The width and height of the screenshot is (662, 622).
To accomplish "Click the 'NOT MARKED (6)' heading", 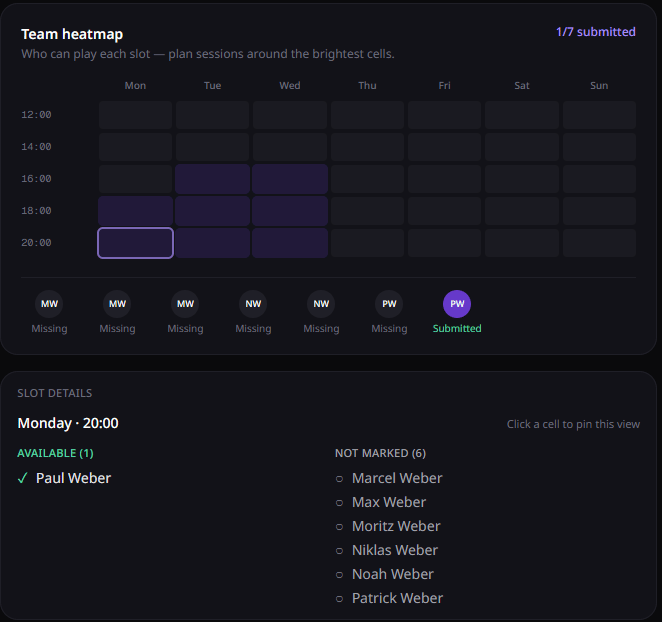I will pos(380,453).
